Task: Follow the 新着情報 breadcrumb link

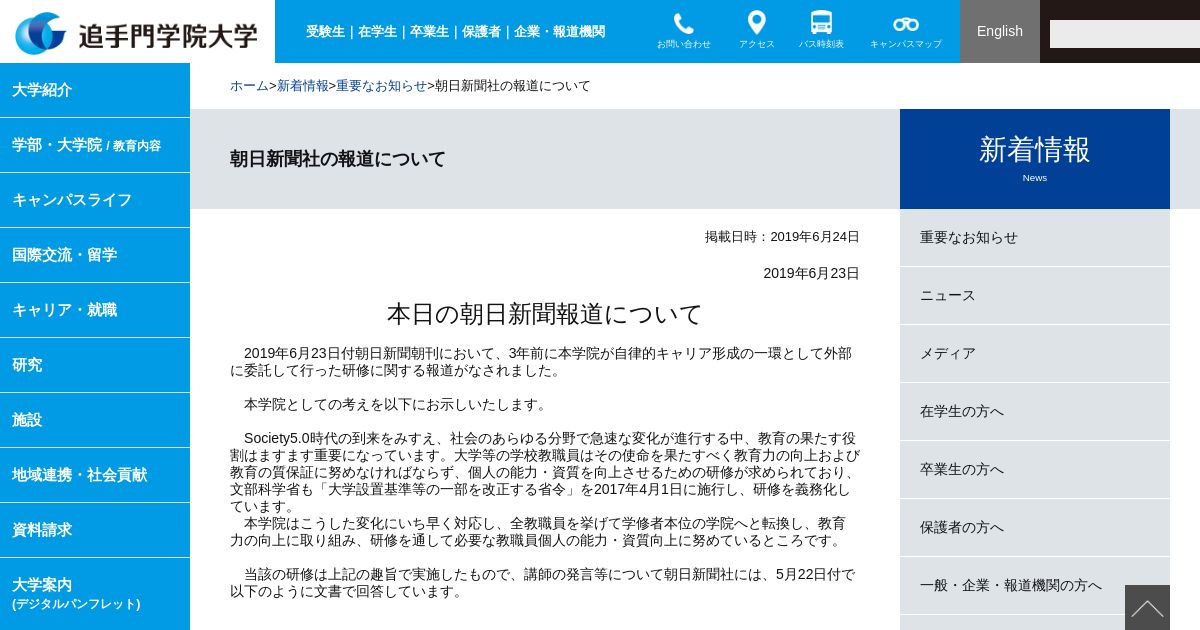Action: point(303,86)
